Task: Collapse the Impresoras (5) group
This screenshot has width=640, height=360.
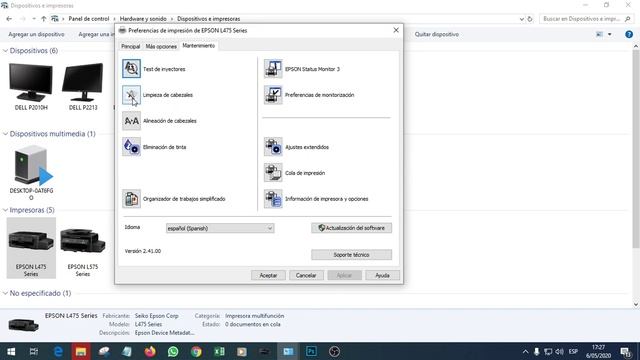Action: pyautogui.click(x=5, y=210)
